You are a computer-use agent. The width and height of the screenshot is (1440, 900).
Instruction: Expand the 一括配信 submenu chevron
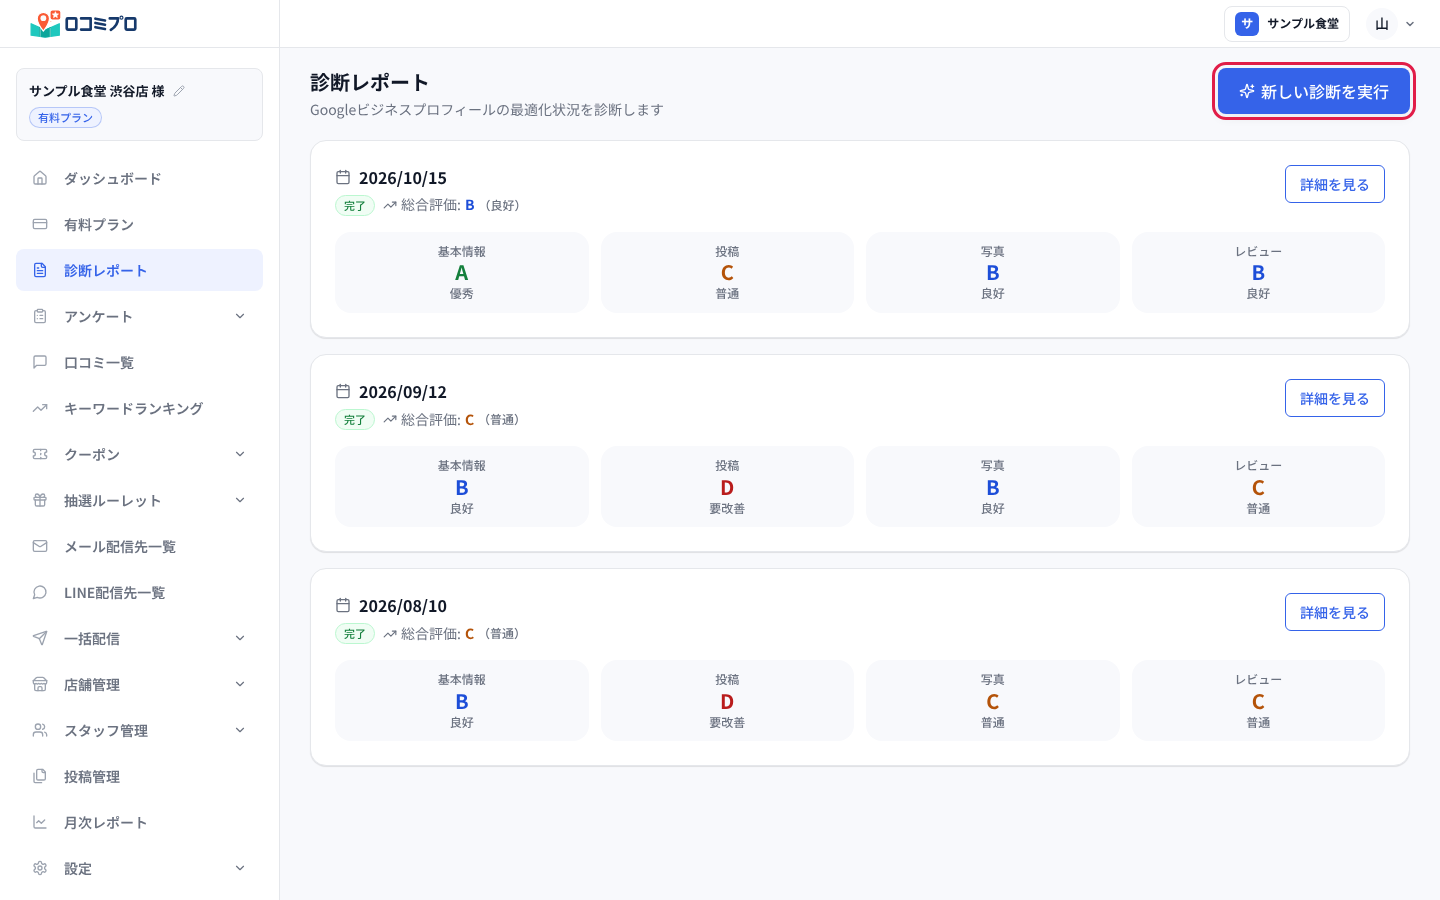click(240, 638)
